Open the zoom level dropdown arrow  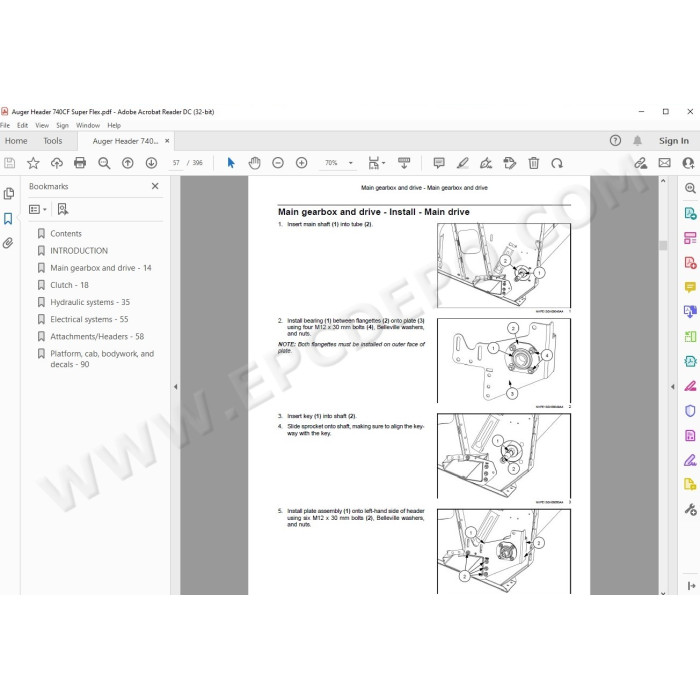click(x=350, y=163)
